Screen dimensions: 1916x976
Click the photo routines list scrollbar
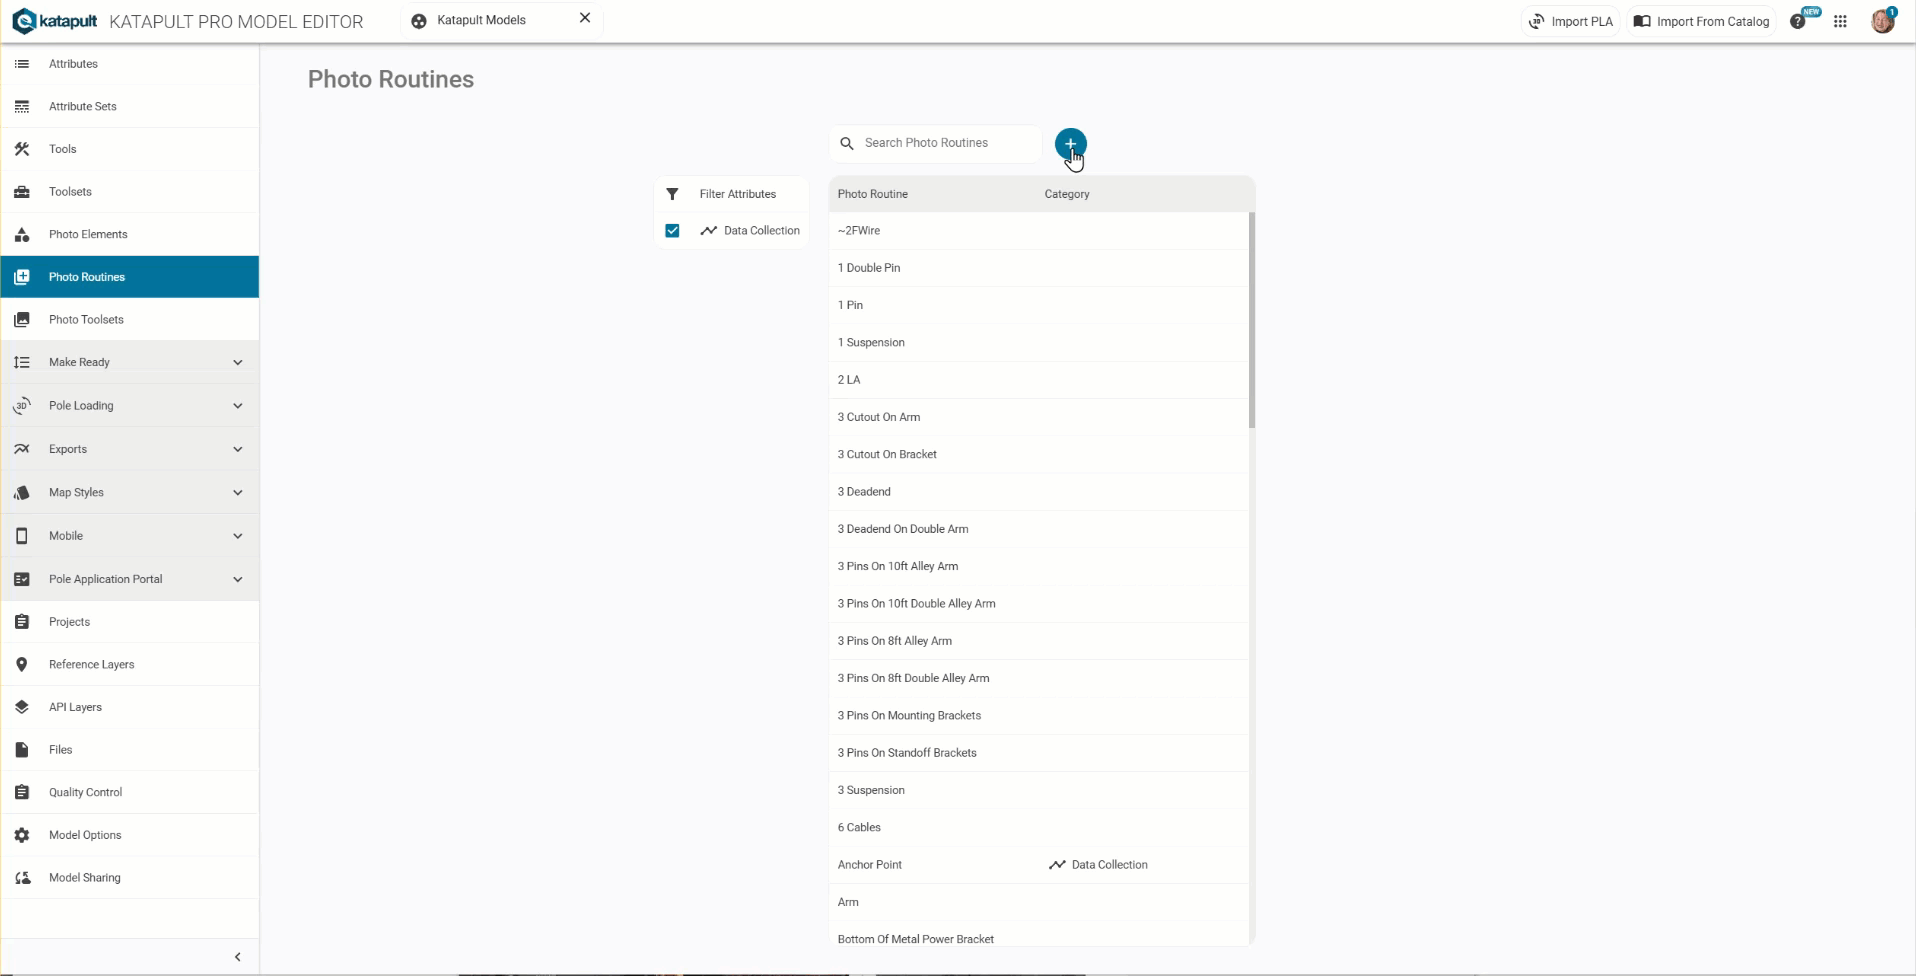point(1252,320)
